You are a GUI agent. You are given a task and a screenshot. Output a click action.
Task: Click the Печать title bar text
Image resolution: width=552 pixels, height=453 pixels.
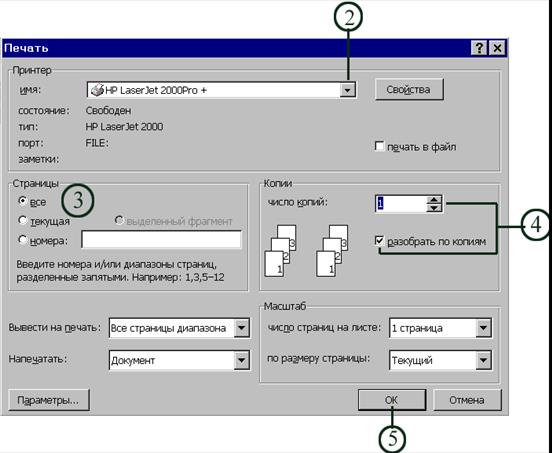point(26,48)
